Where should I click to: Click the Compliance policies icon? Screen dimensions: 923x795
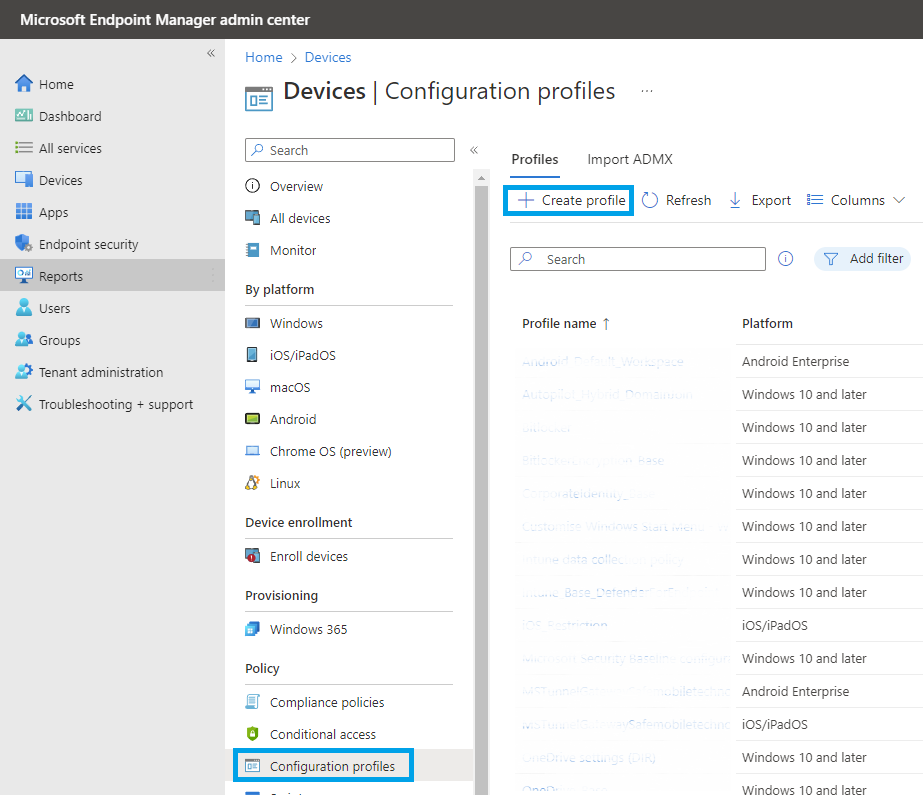[x=253, y=701]
